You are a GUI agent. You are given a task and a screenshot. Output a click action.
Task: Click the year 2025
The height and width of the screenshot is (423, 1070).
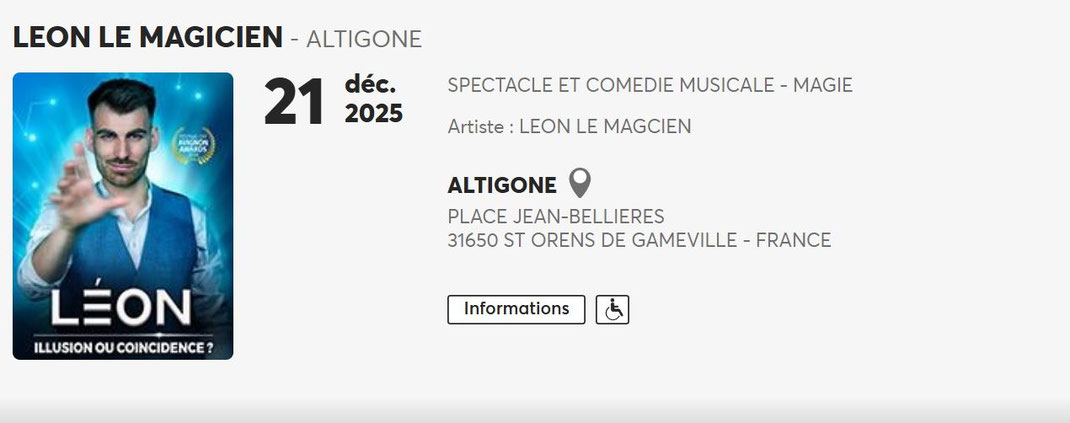tap(373, 114)
